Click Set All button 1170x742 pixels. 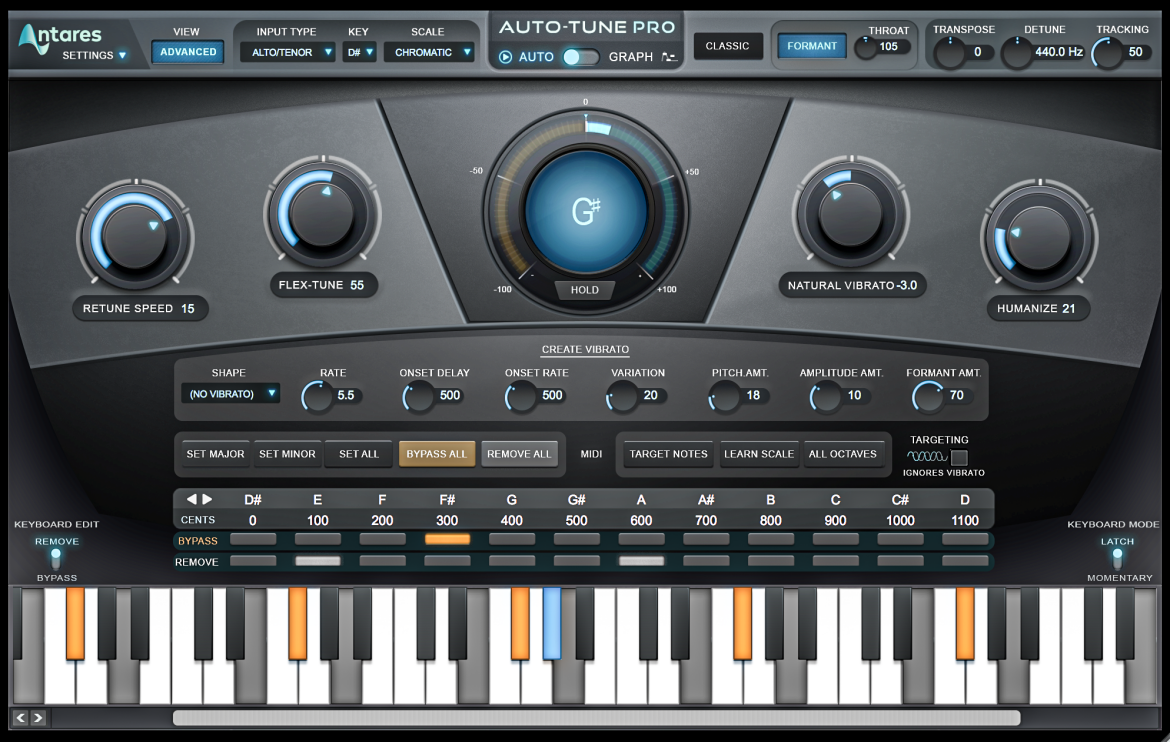pyautogui.click(x=359, y=454)
